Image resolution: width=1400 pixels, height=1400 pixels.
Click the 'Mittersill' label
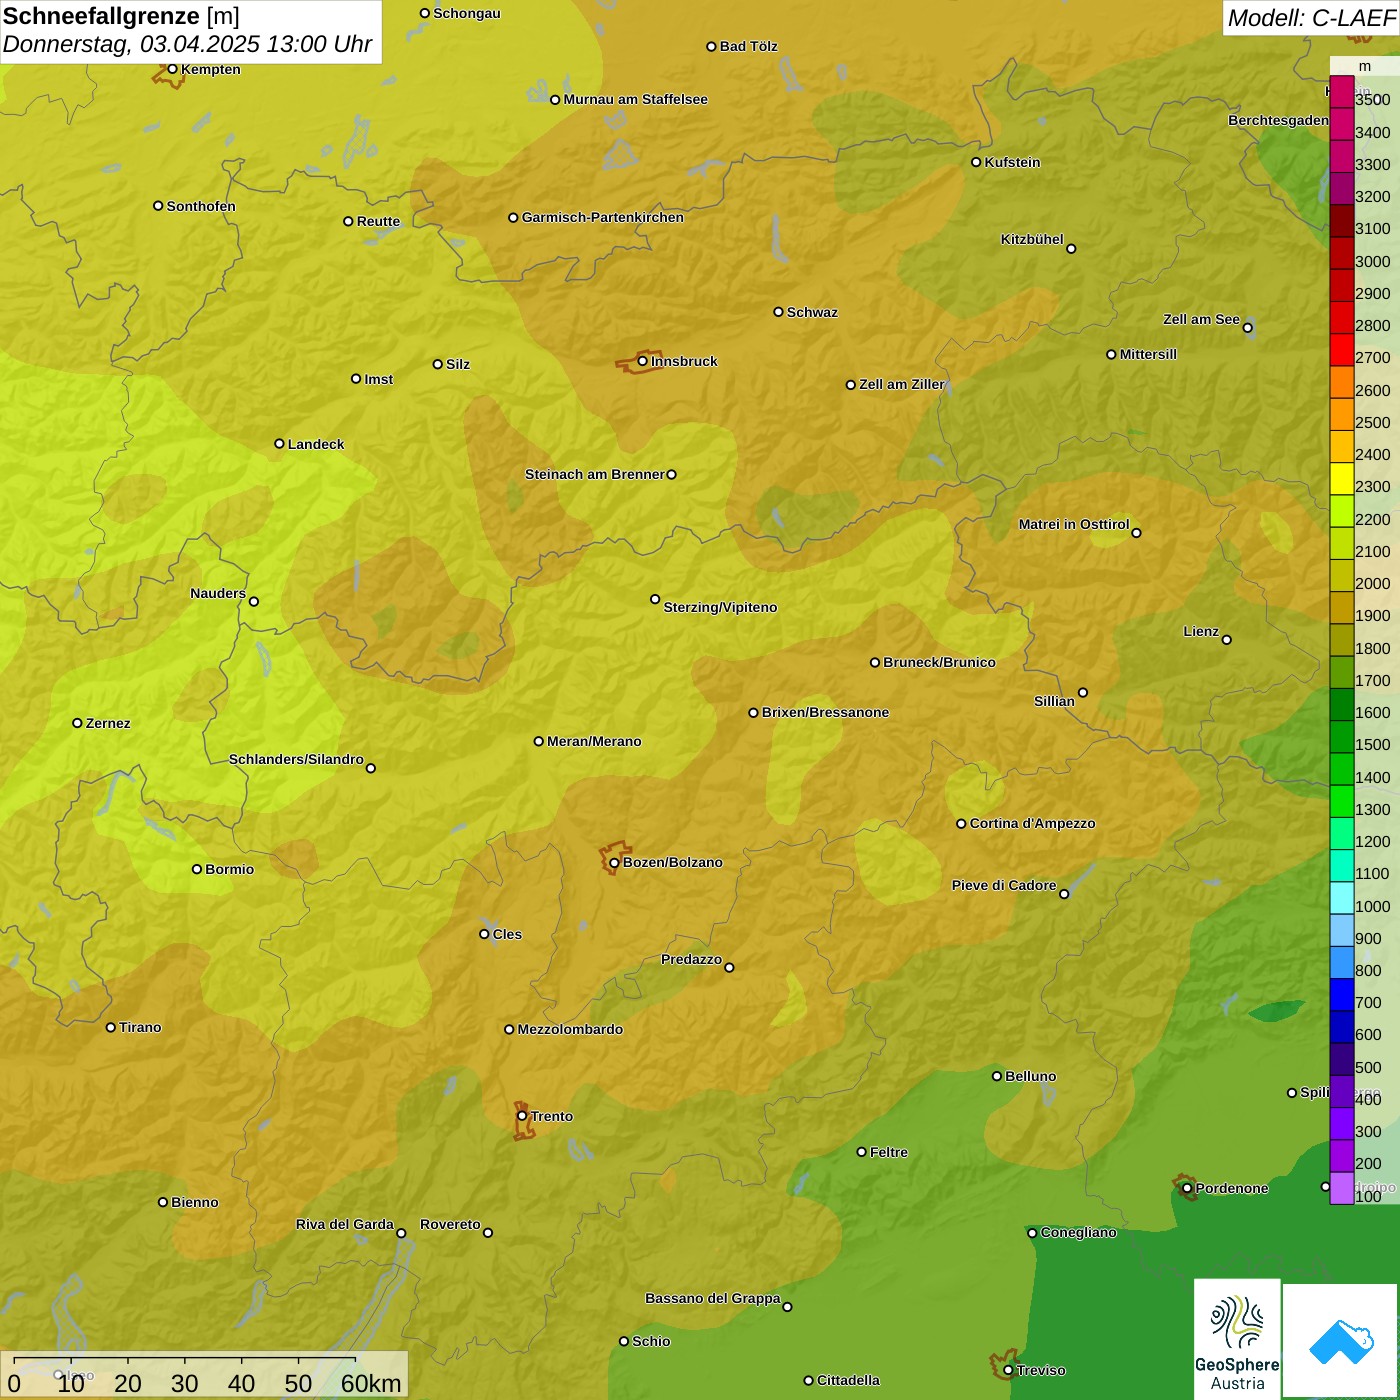[1148, 354]
